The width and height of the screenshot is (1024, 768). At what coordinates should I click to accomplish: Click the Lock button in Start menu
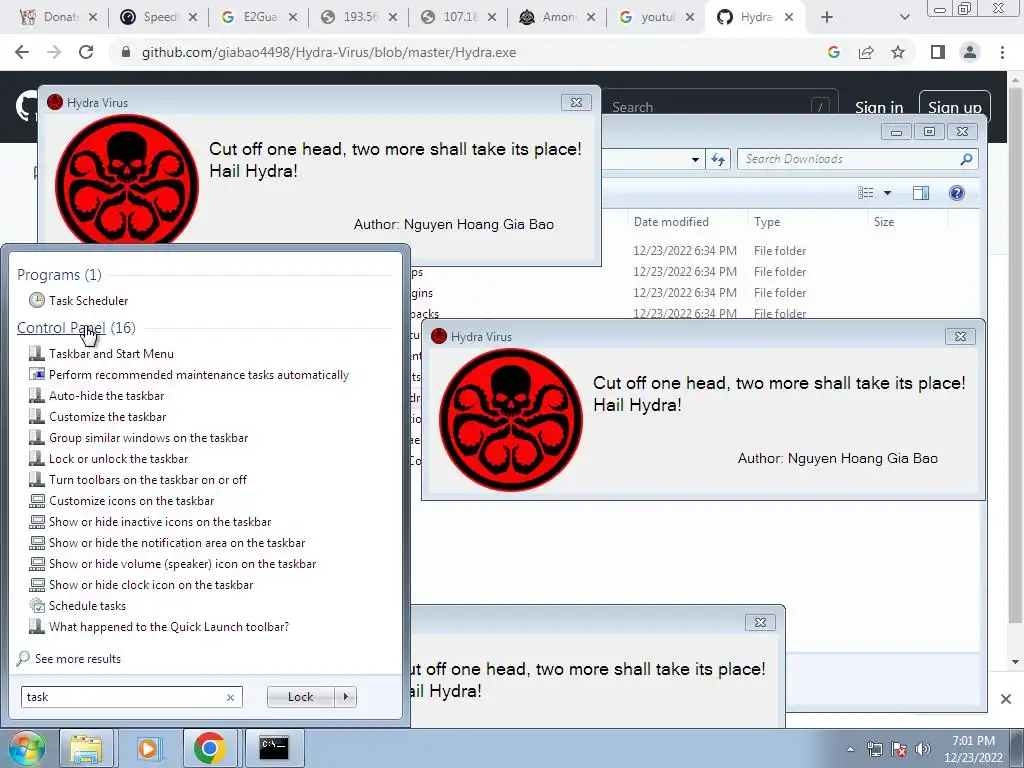point(300,697)
